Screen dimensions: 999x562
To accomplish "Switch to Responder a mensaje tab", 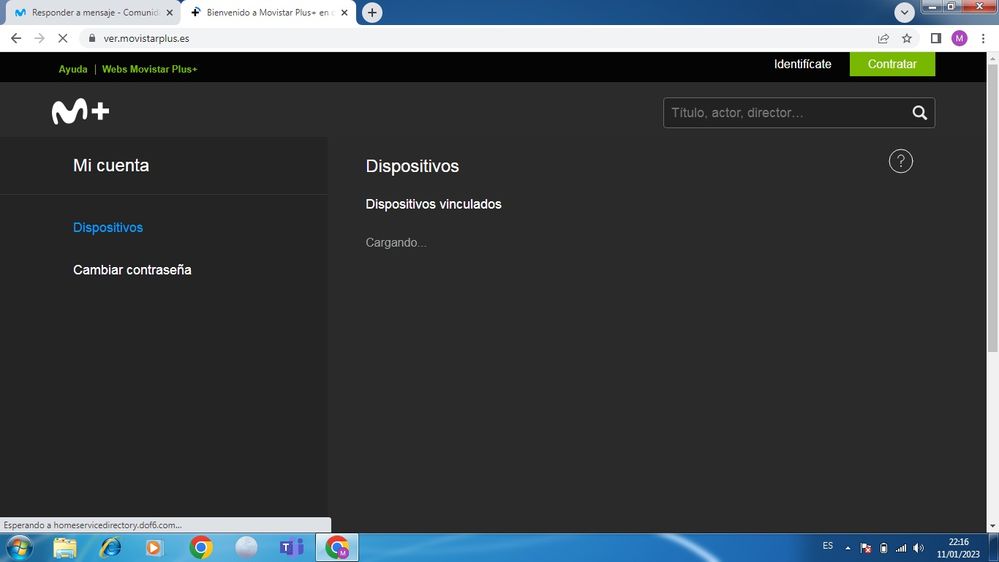I will click(88, 13).
